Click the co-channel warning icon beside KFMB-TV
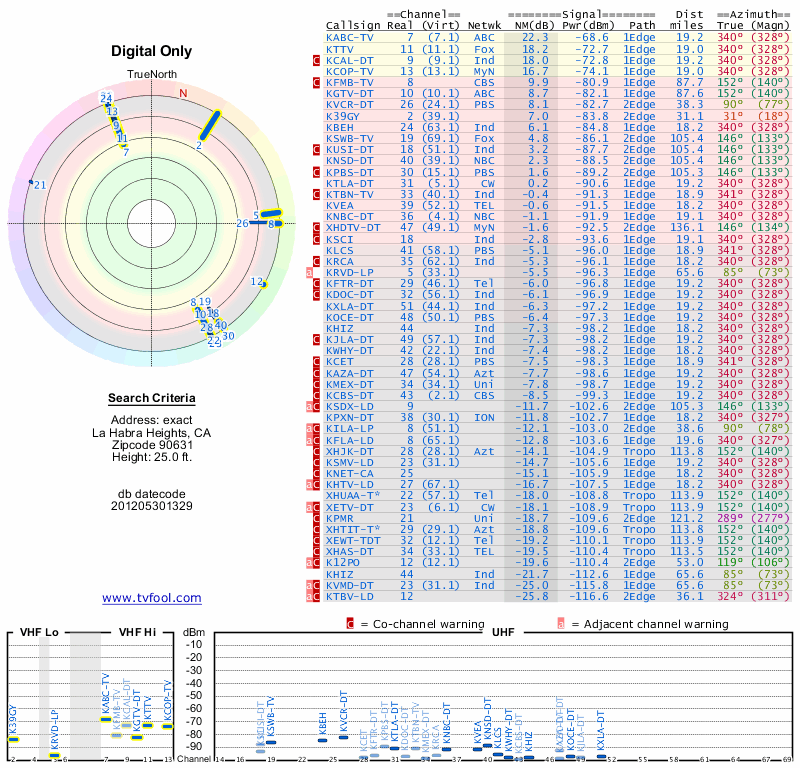The image size is (800, 768). pos(316,82)
